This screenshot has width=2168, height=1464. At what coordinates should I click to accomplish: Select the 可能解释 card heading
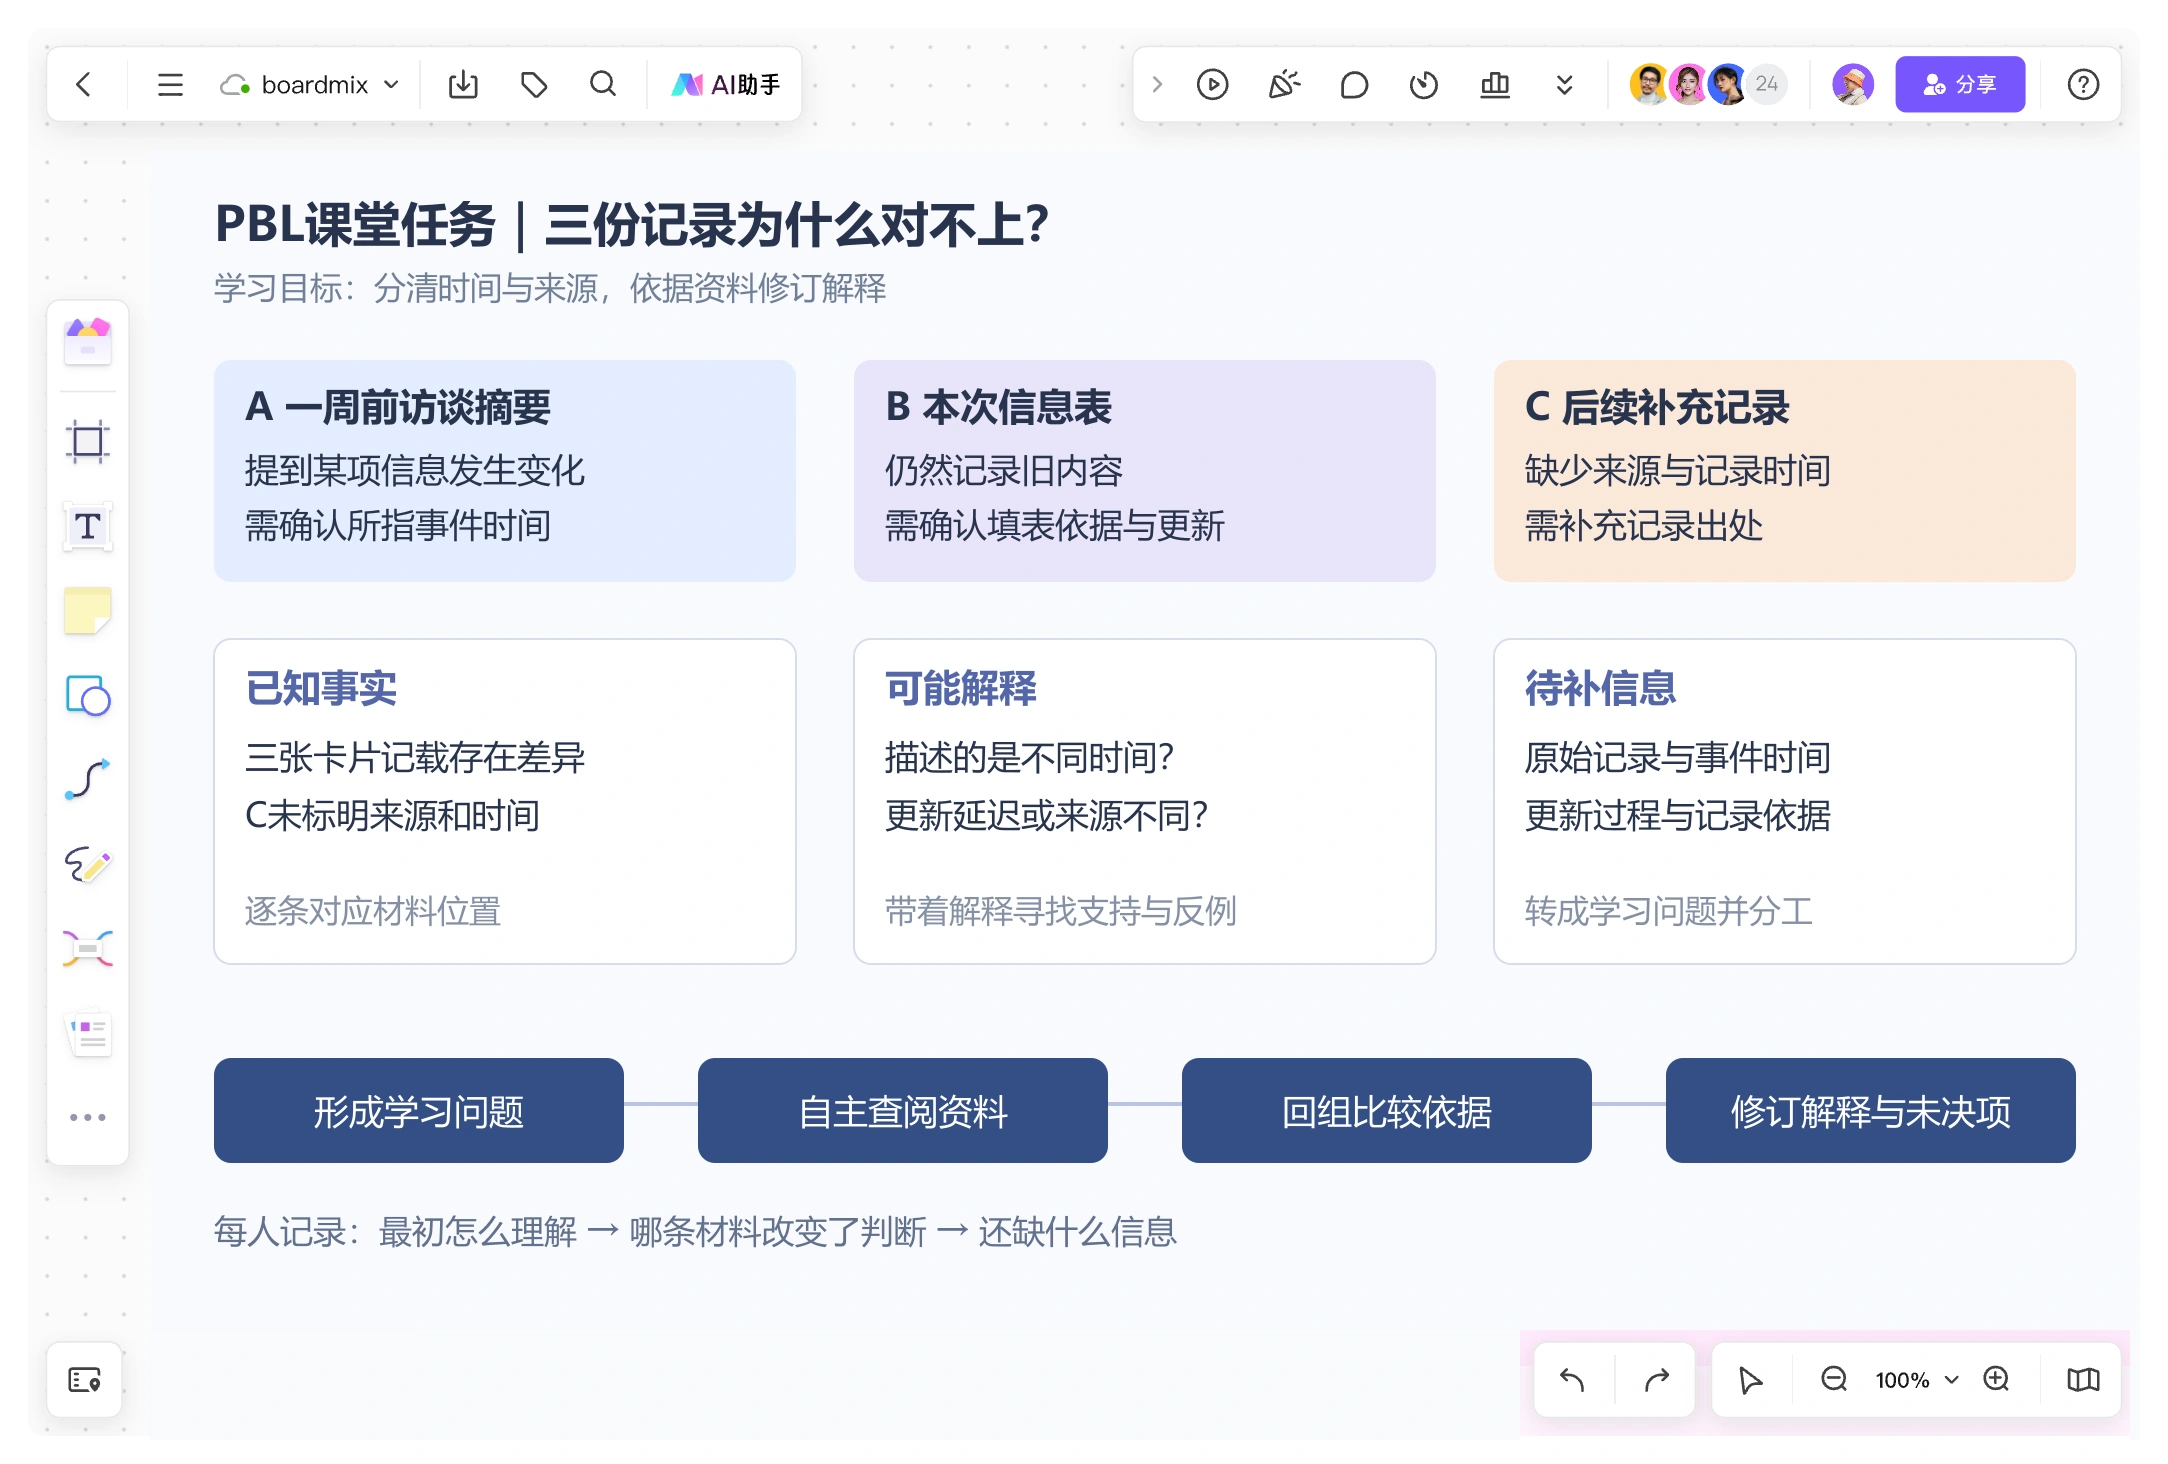click(x=961, y=688)
